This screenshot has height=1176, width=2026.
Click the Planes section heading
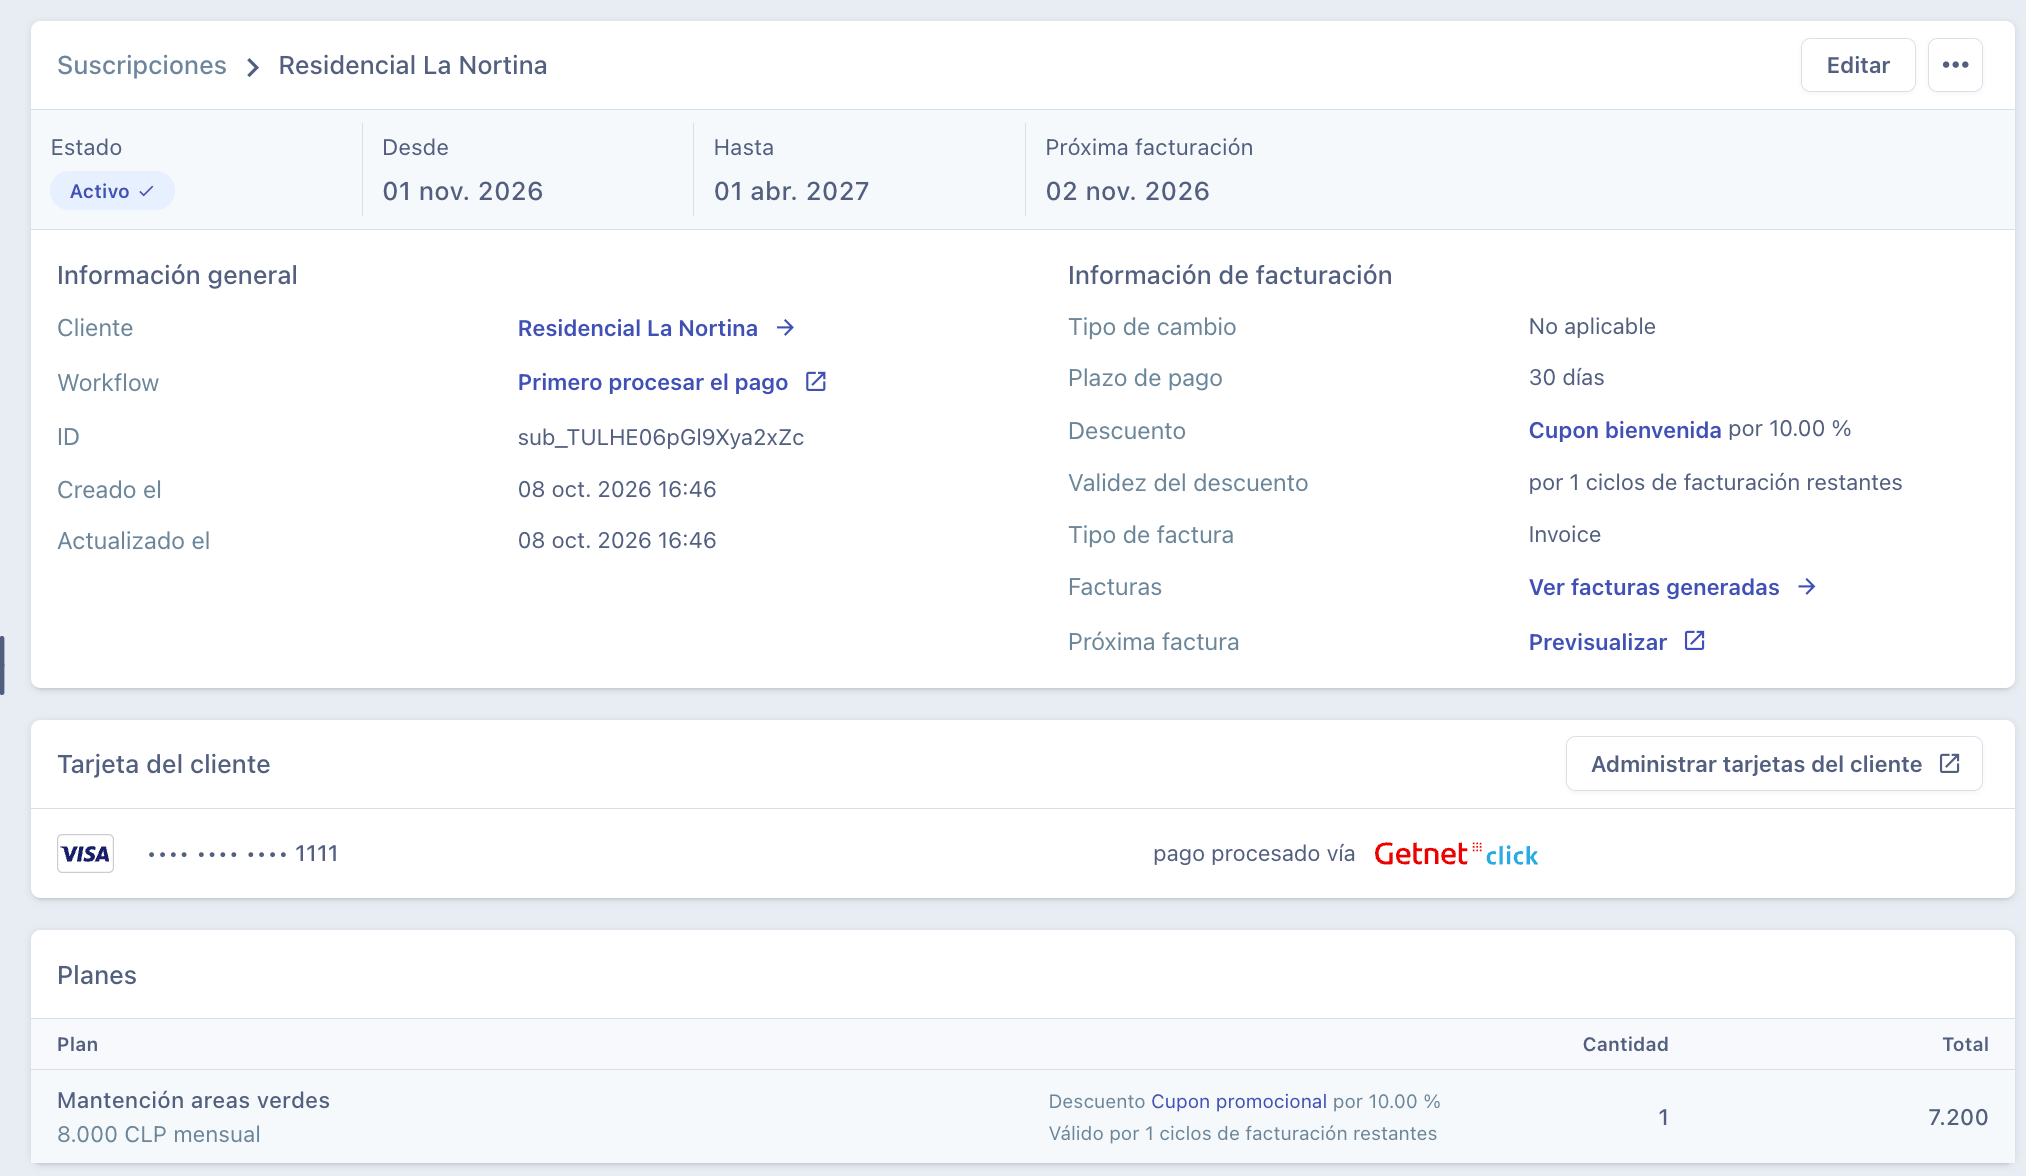coord(97,975)
